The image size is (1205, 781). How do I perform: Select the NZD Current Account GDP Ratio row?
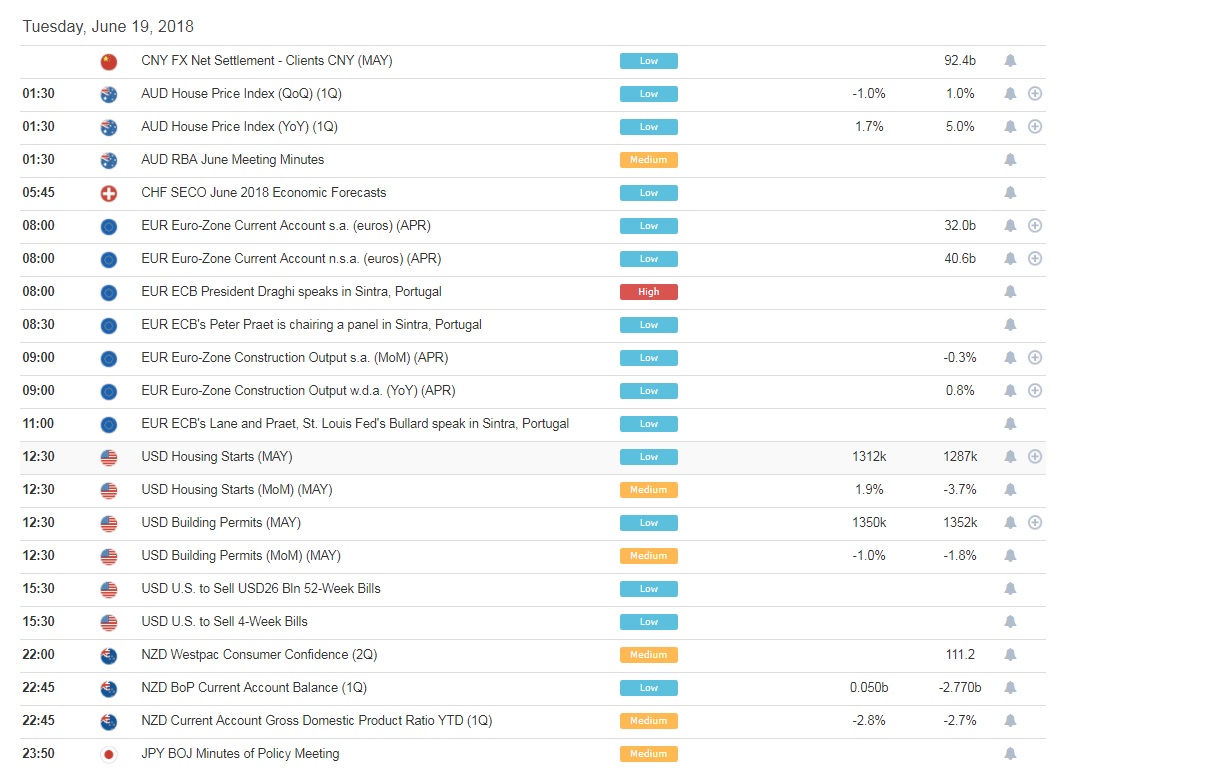point(316,721)
